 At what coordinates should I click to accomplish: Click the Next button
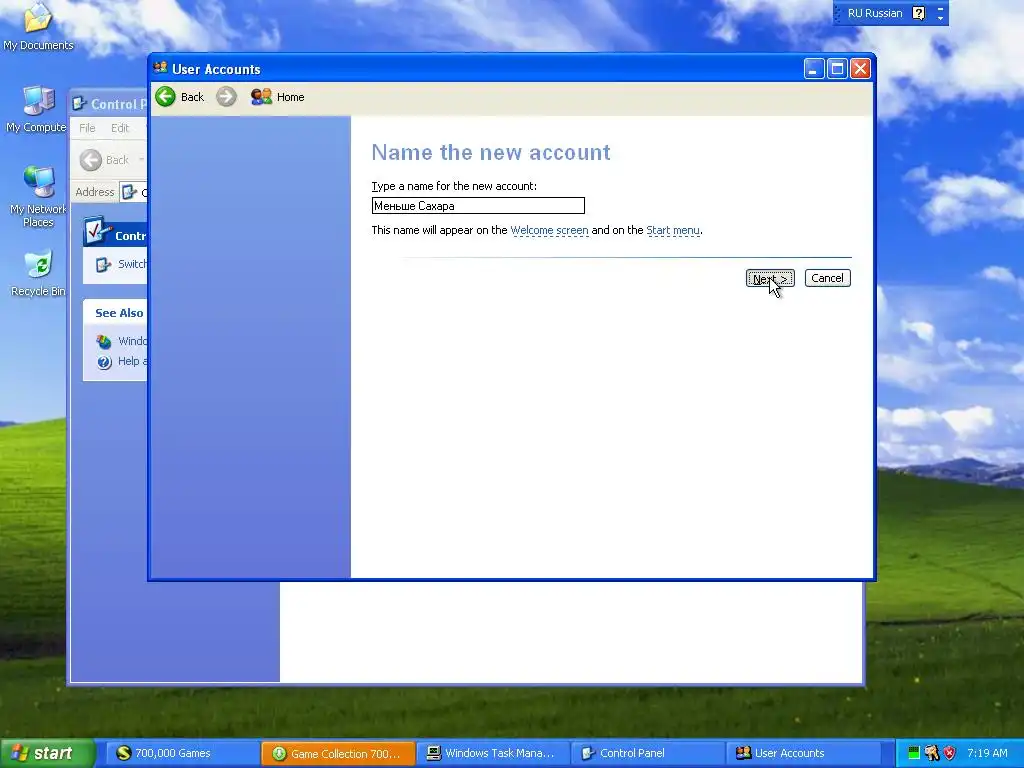tap(770, 278)
